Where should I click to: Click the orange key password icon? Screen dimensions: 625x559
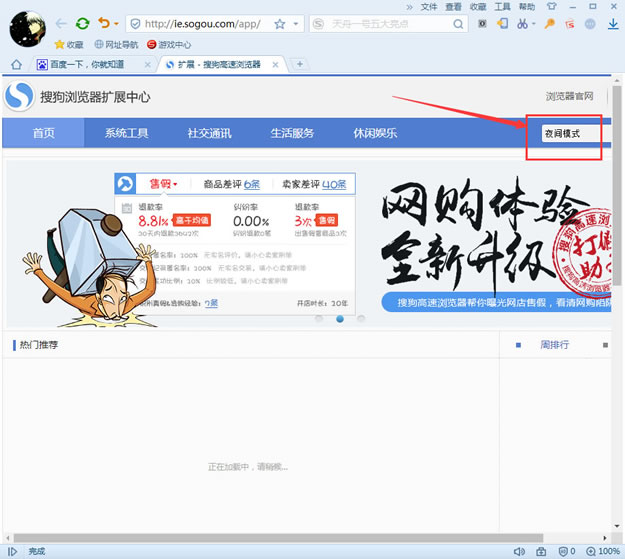[x=550, y=24]
